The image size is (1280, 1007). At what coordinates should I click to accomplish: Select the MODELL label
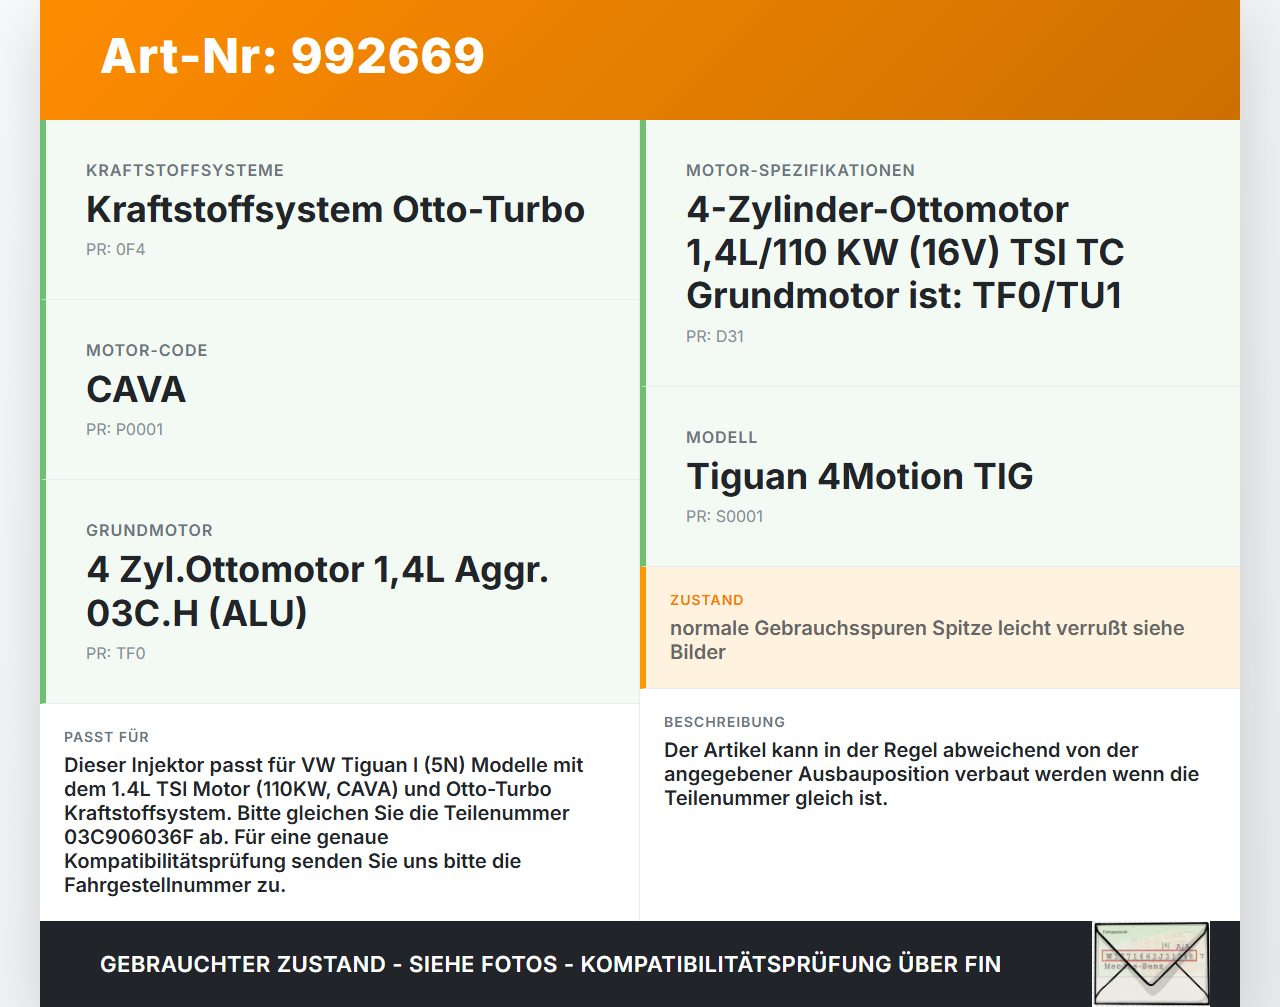[722, 437]
